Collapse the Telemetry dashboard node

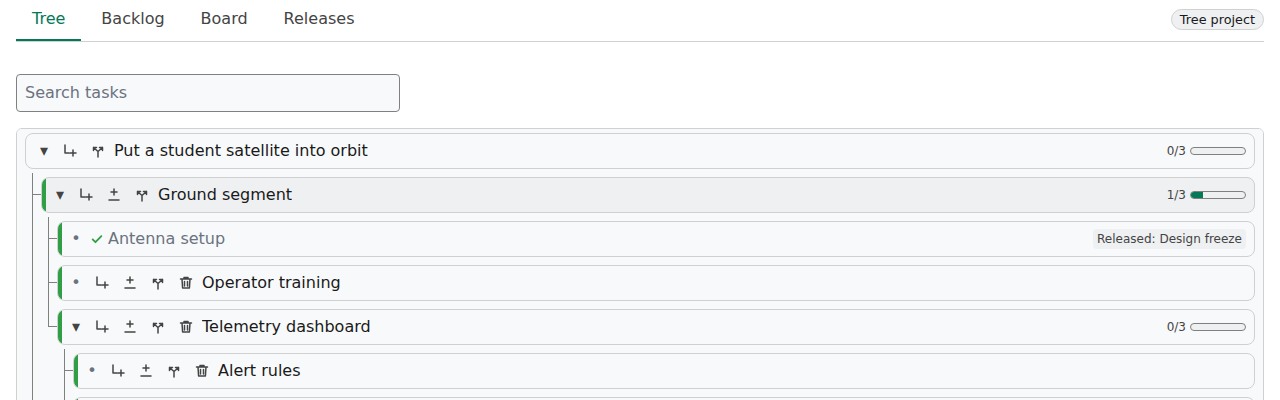[76, 327]
